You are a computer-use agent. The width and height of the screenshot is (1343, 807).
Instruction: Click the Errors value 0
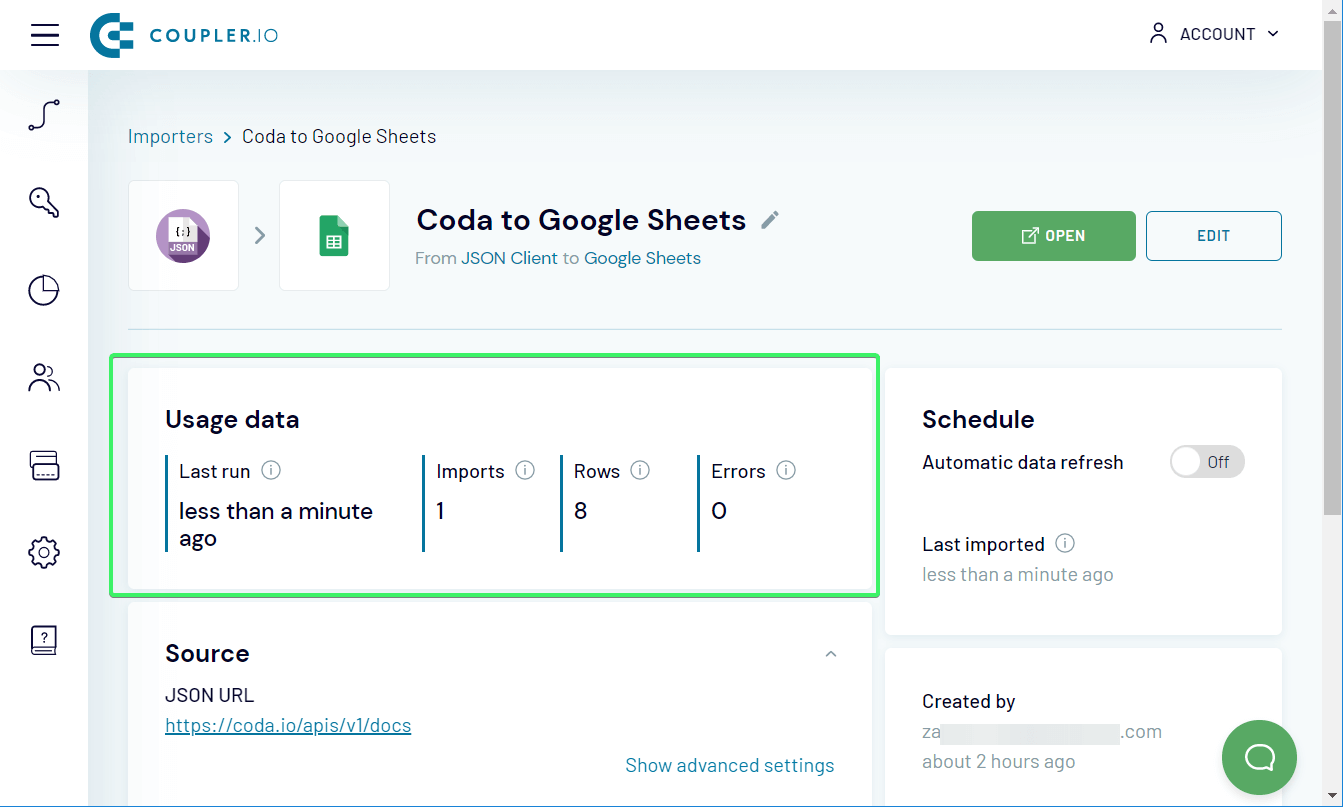click(x=718, y=511)
